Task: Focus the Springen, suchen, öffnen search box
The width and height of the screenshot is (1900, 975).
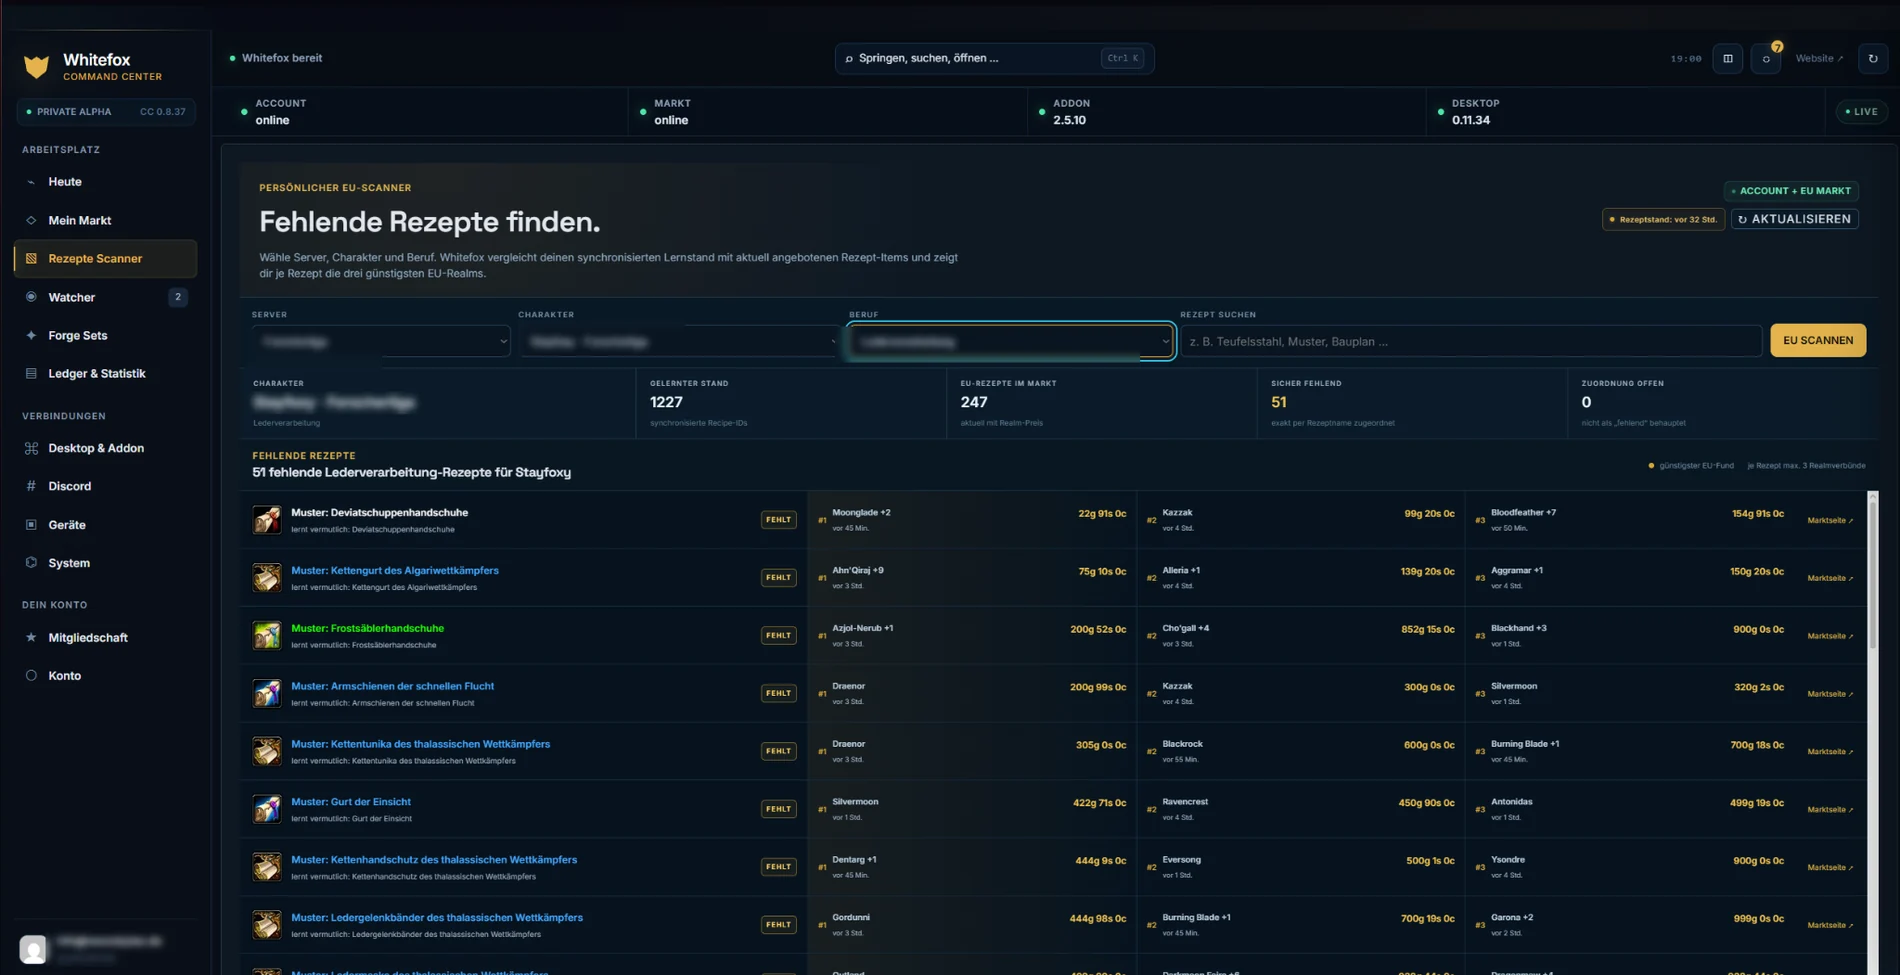Action: pyautogui.click(x=994, y=58)
